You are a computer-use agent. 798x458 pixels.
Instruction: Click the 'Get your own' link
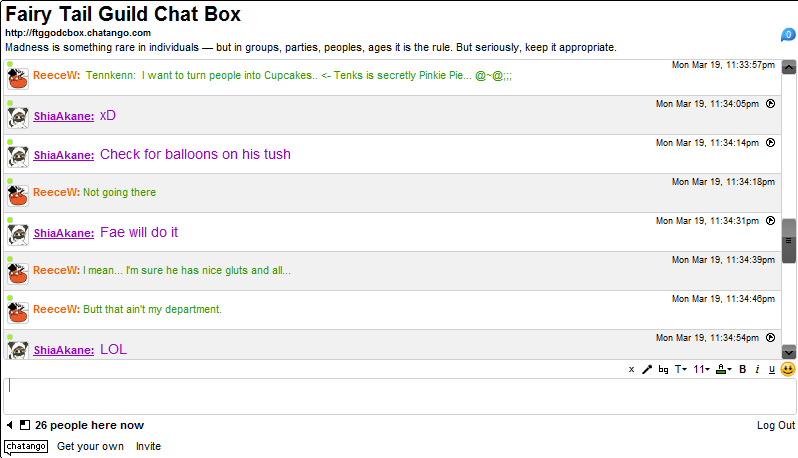tap(90, 446)
